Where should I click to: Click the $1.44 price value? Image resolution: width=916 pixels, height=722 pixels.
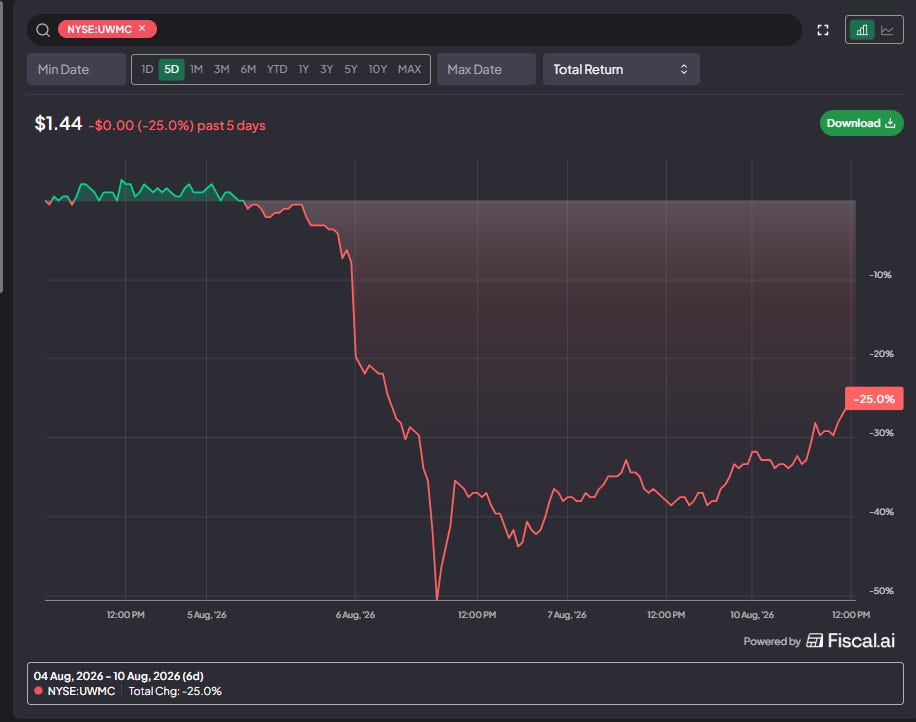[x=58, y=123]
